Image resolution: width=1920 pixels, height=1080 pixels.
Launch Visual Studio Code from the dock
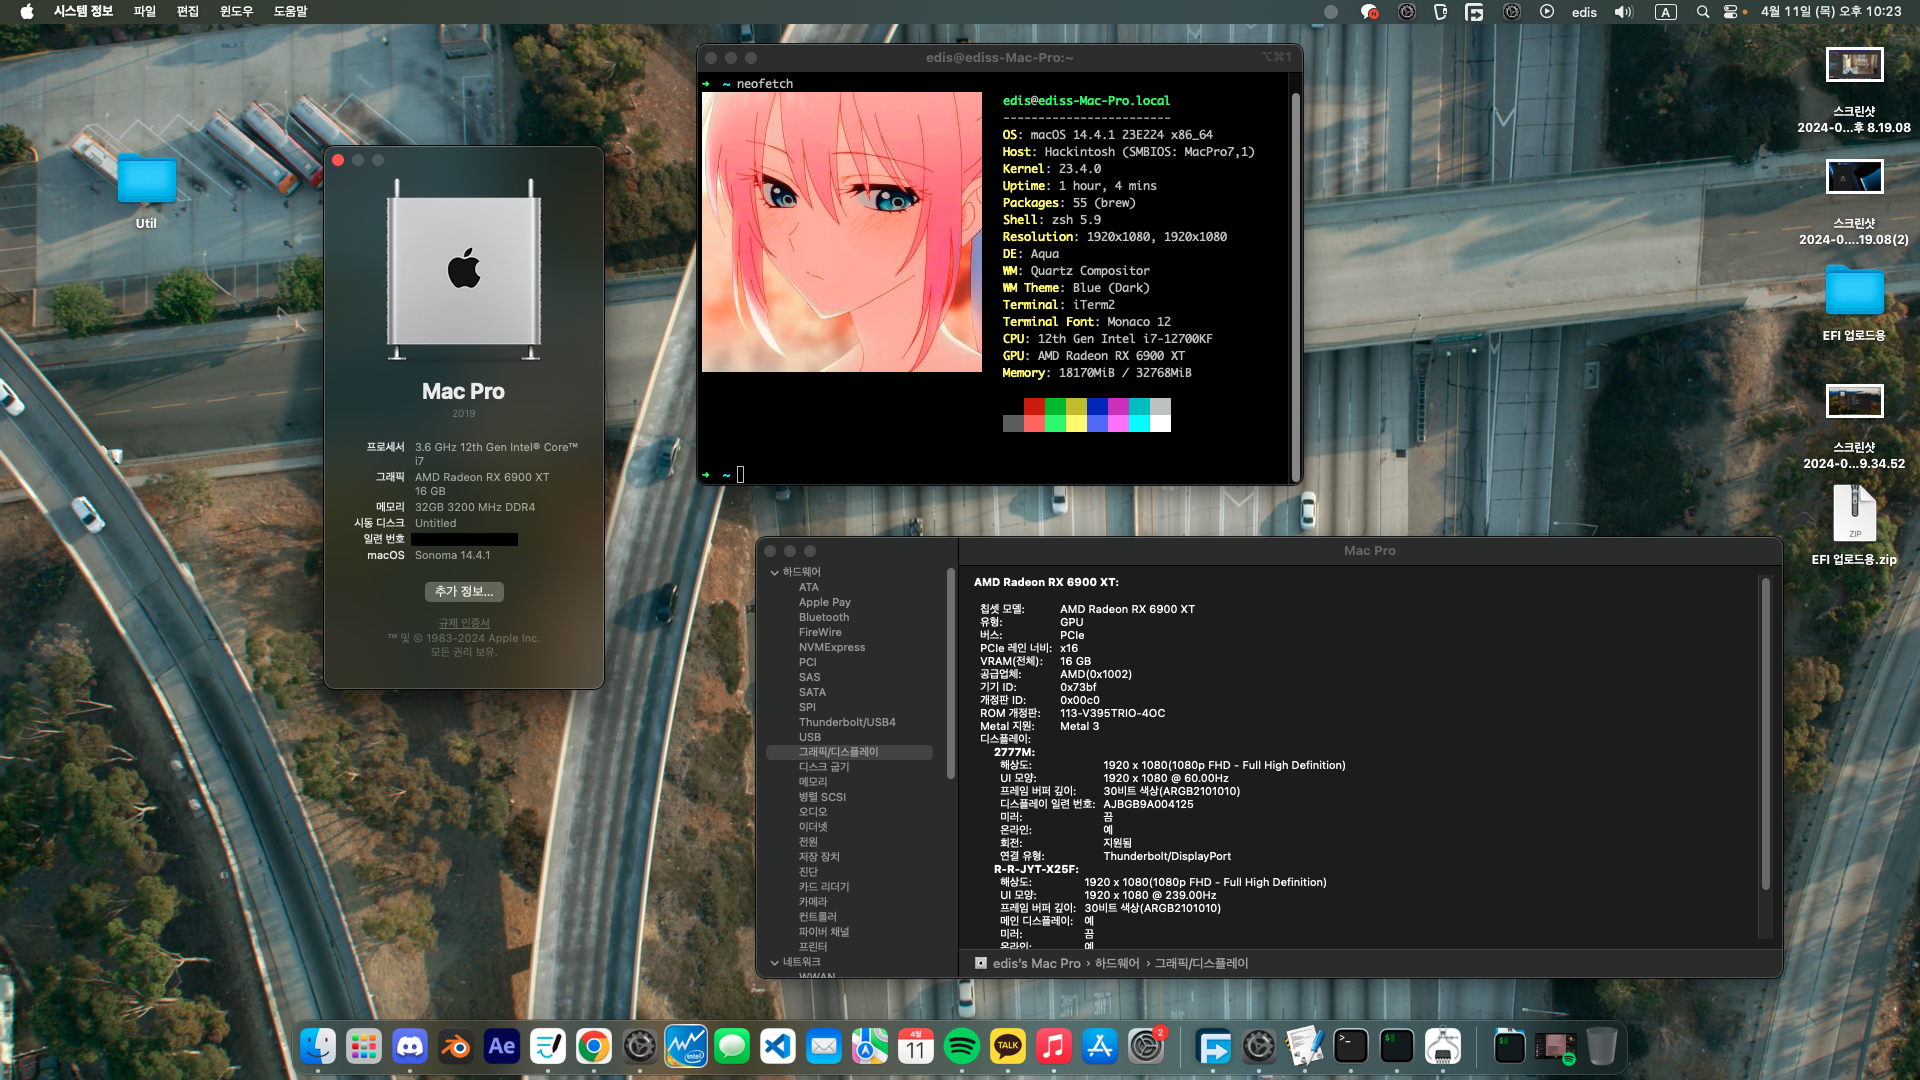[x=778, y=1047]
